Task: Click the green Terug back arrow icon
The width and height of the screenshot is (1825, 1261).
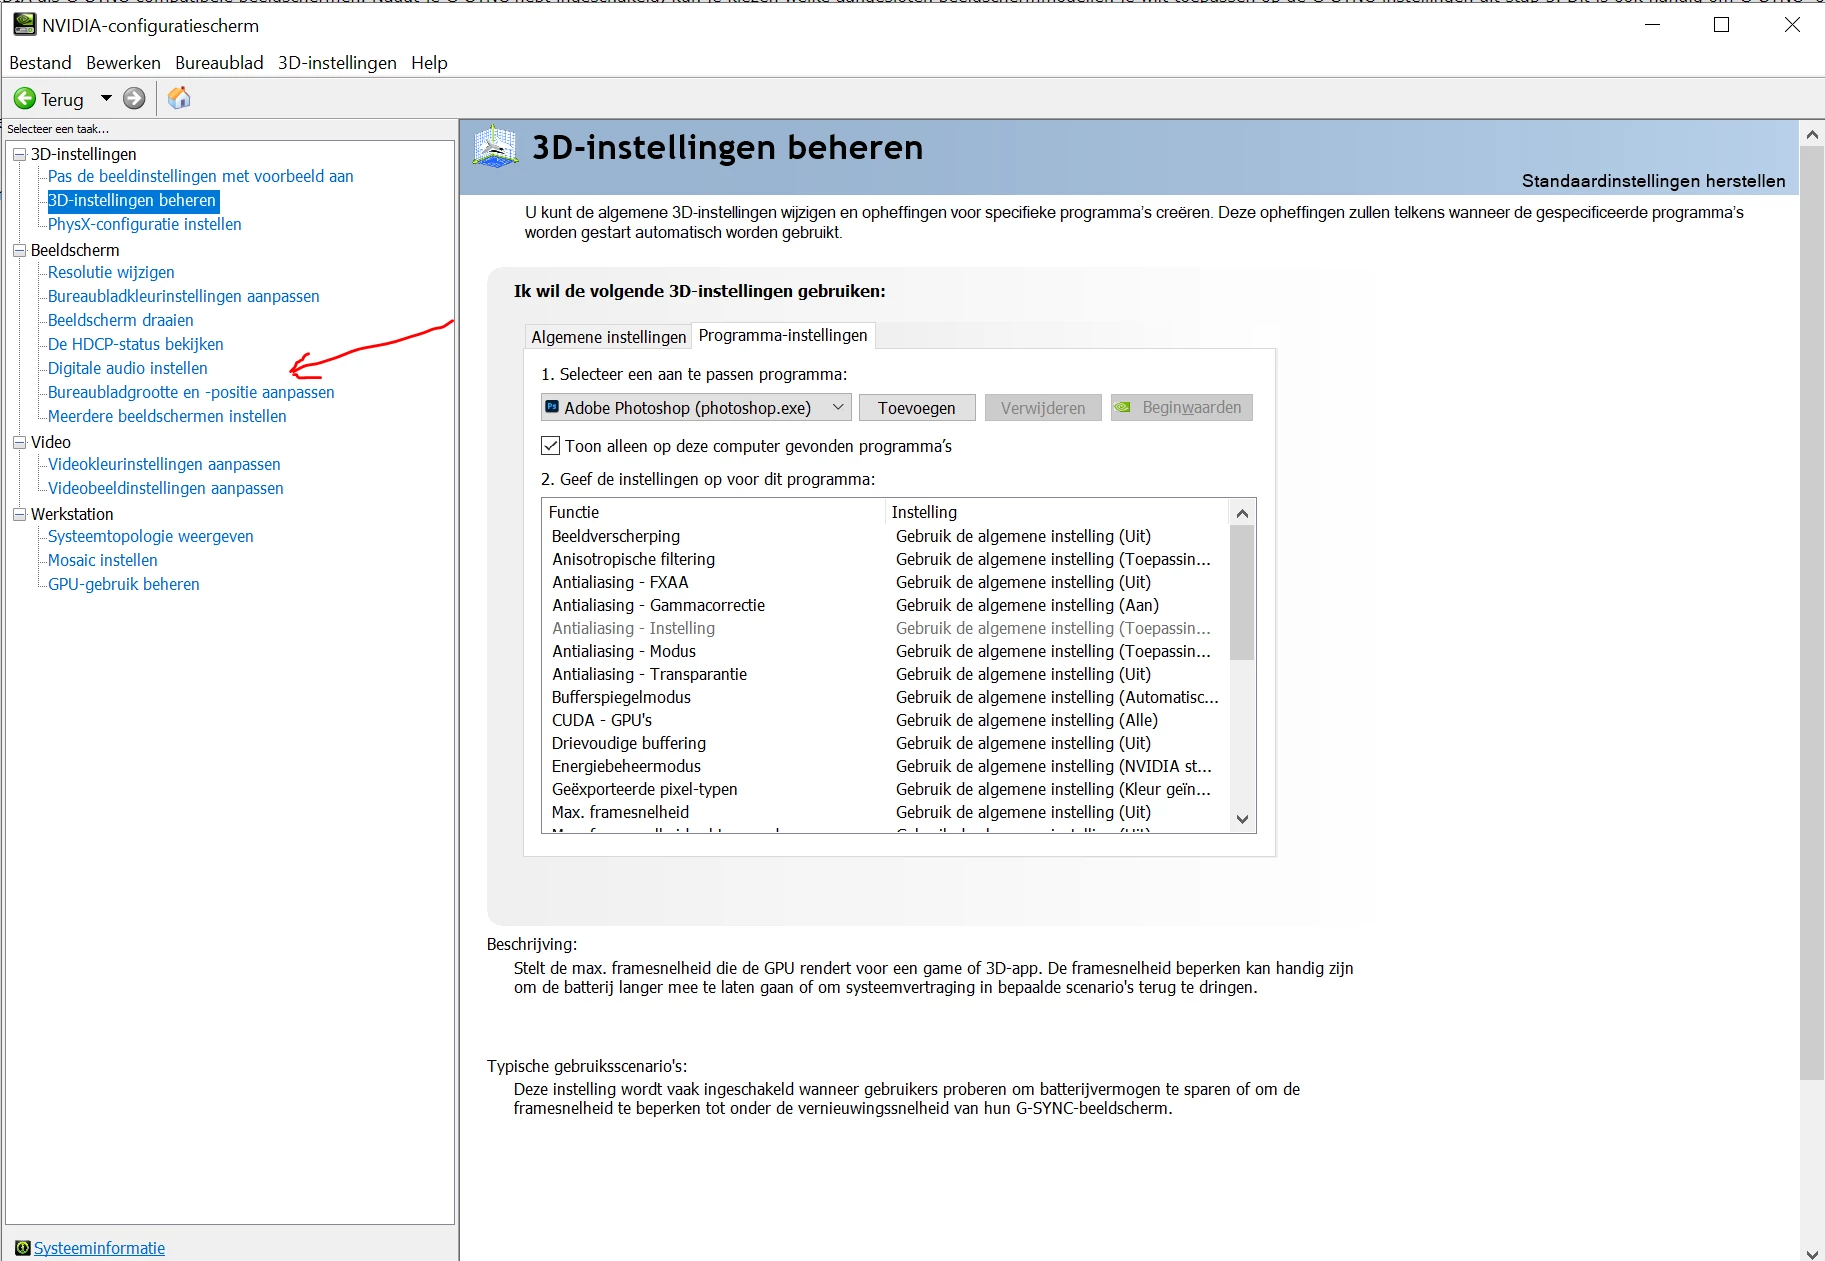Action: 25,99
